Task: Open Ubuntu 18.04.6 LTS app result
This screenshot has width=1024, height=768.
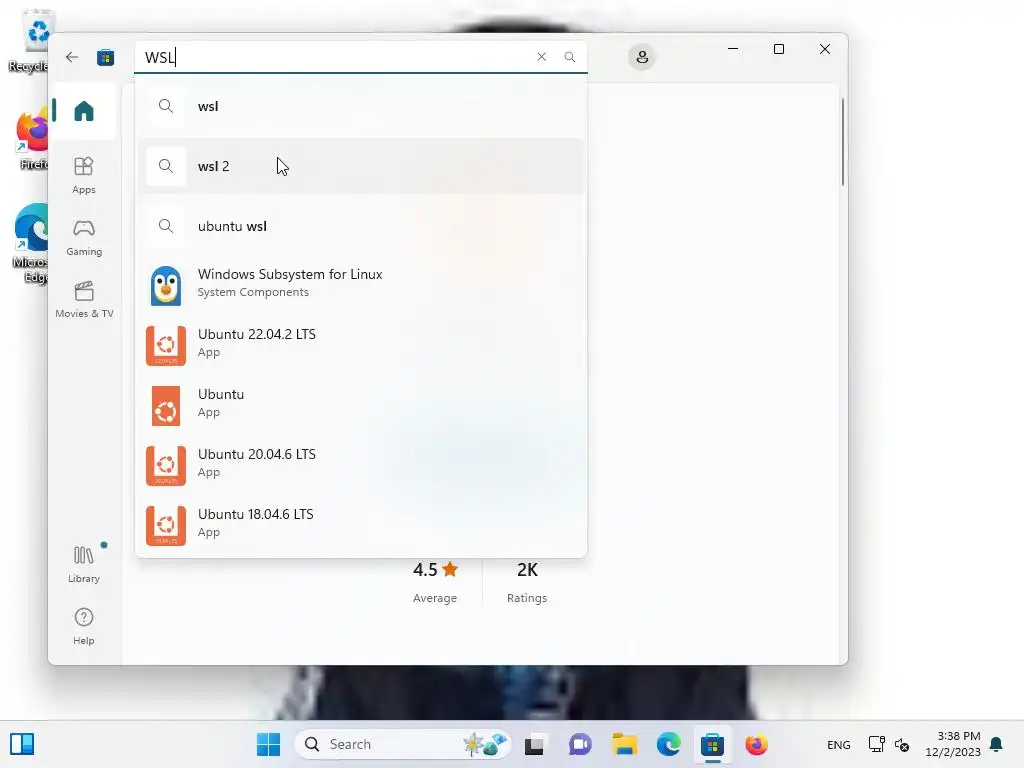Action: [360, 526]
